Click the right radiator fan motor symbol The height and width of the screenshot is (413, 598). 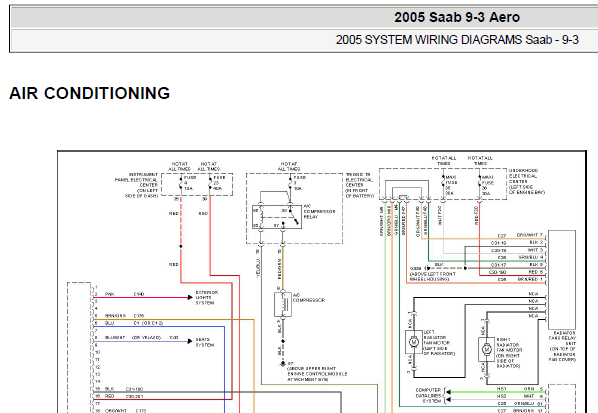coord(486,349)
